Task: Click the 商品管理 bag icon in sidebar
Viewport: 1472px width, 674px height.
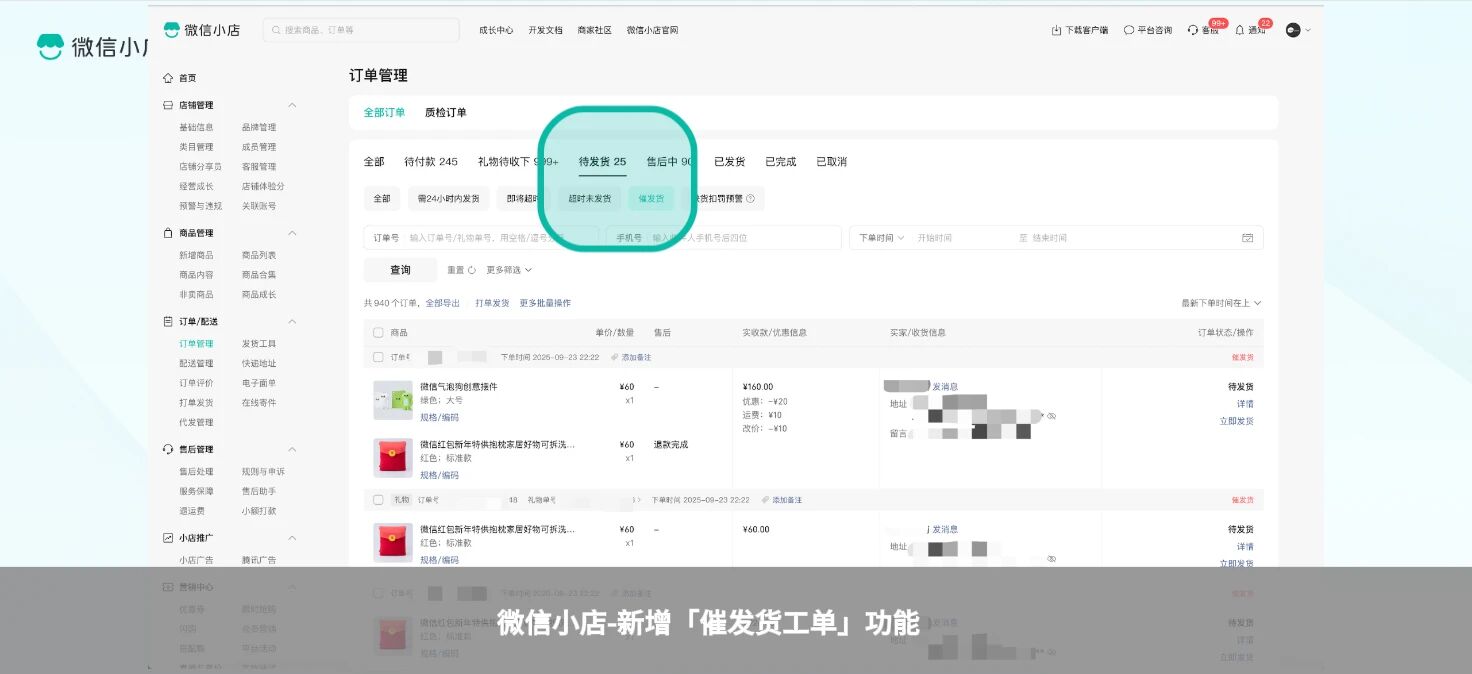Action: 168,233
